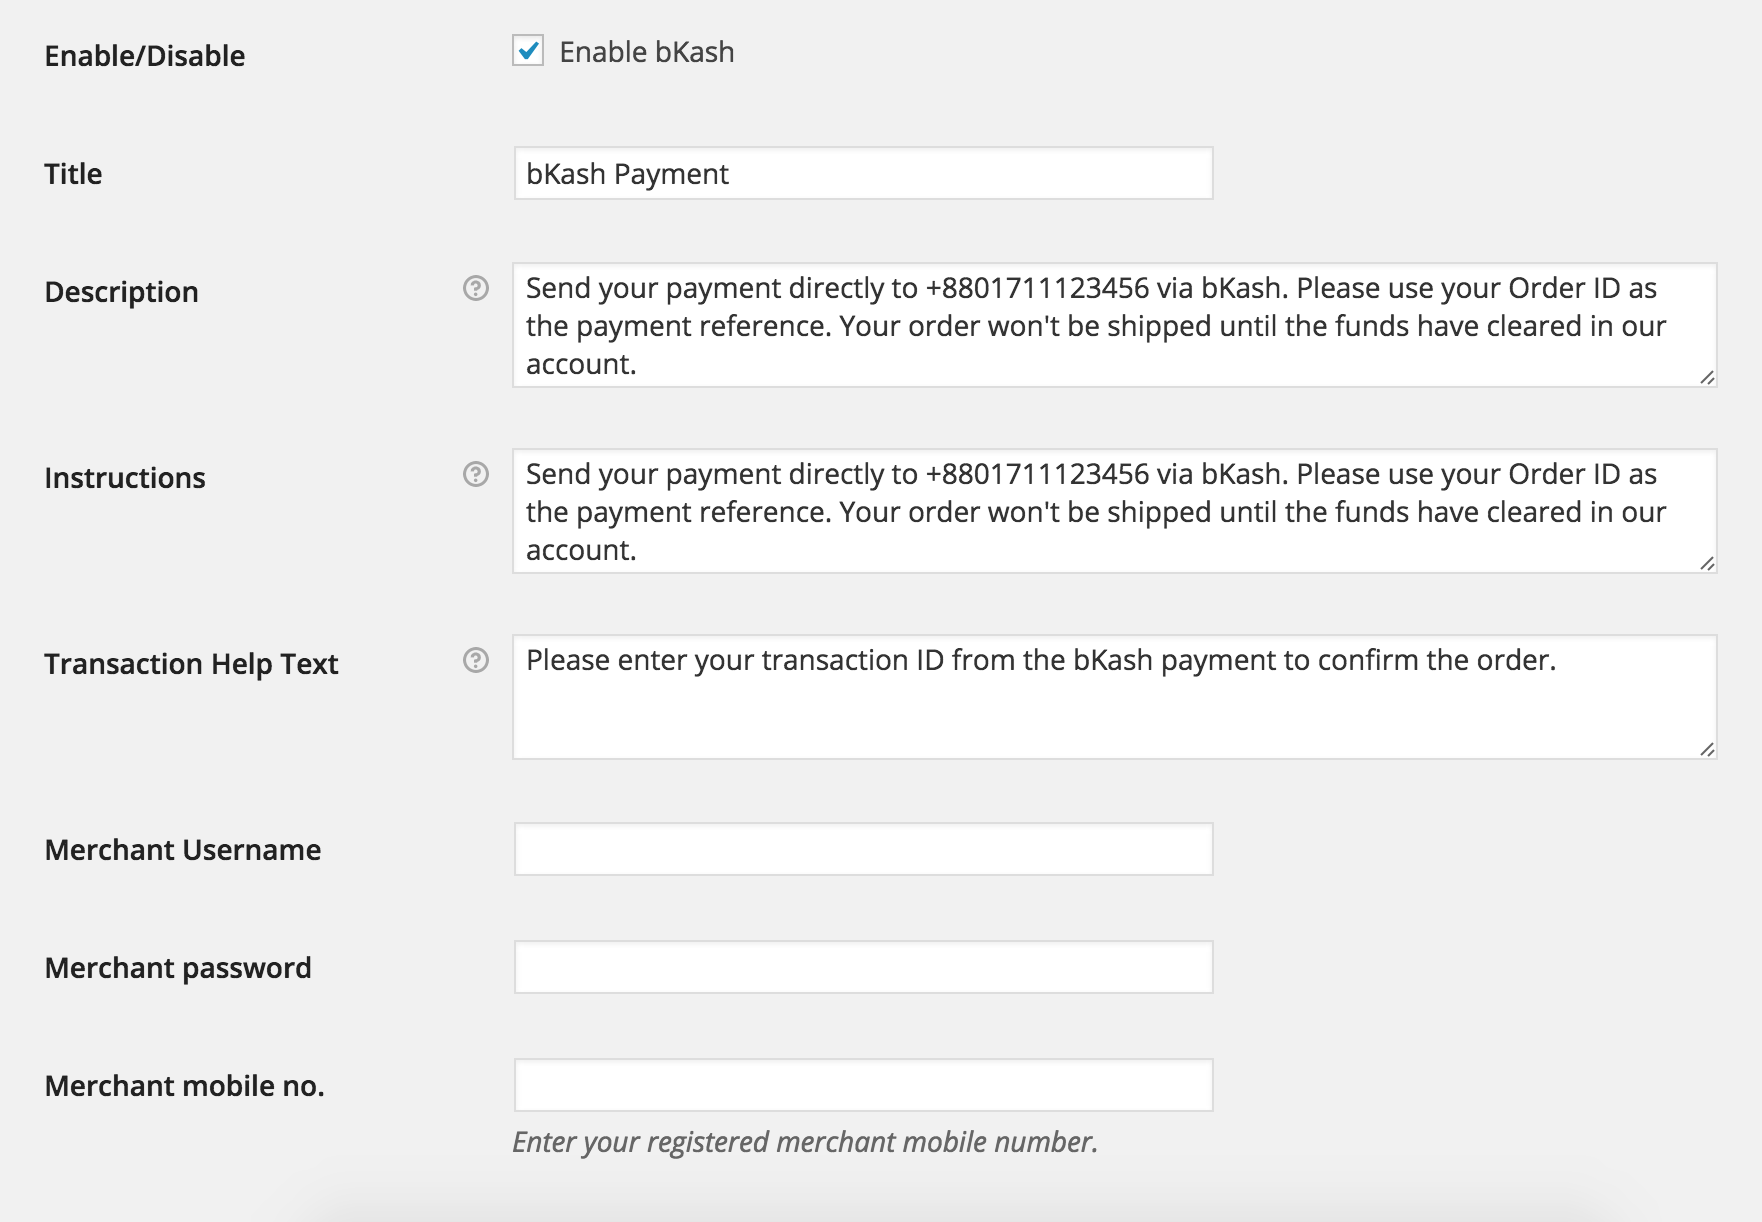Click the Merchant password label

(178, 968)
